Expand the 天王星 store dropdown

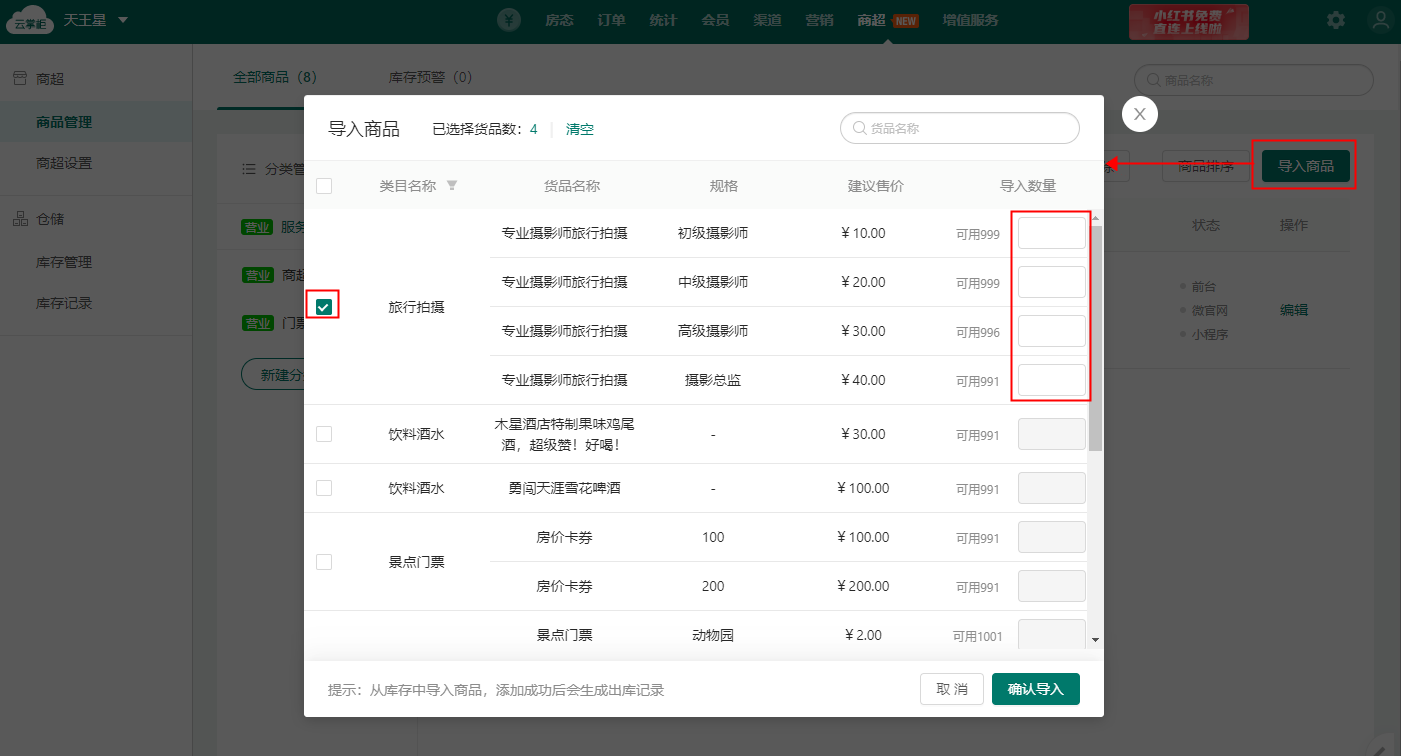click(123, 20)
